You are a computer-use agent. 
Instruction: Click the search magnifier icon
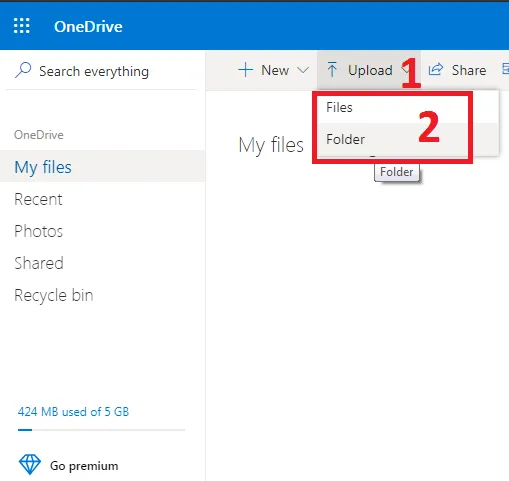point(23,70)
